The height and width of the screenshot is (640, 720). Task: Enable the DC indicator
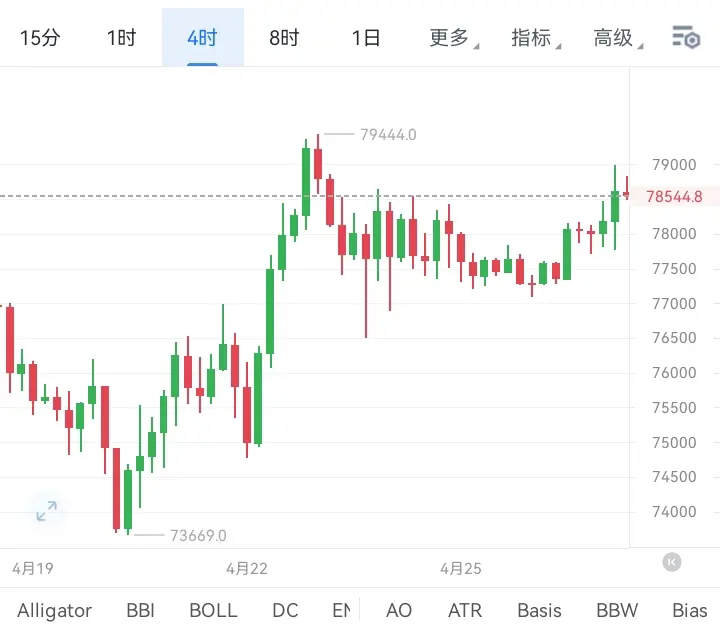click(285, 611)
